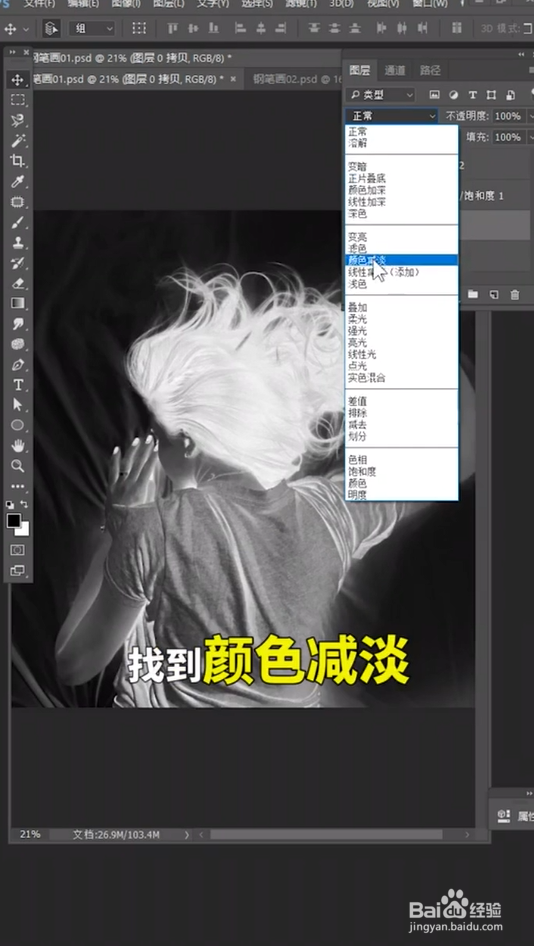Choose 实色混合 blend mode

(401, 378)
